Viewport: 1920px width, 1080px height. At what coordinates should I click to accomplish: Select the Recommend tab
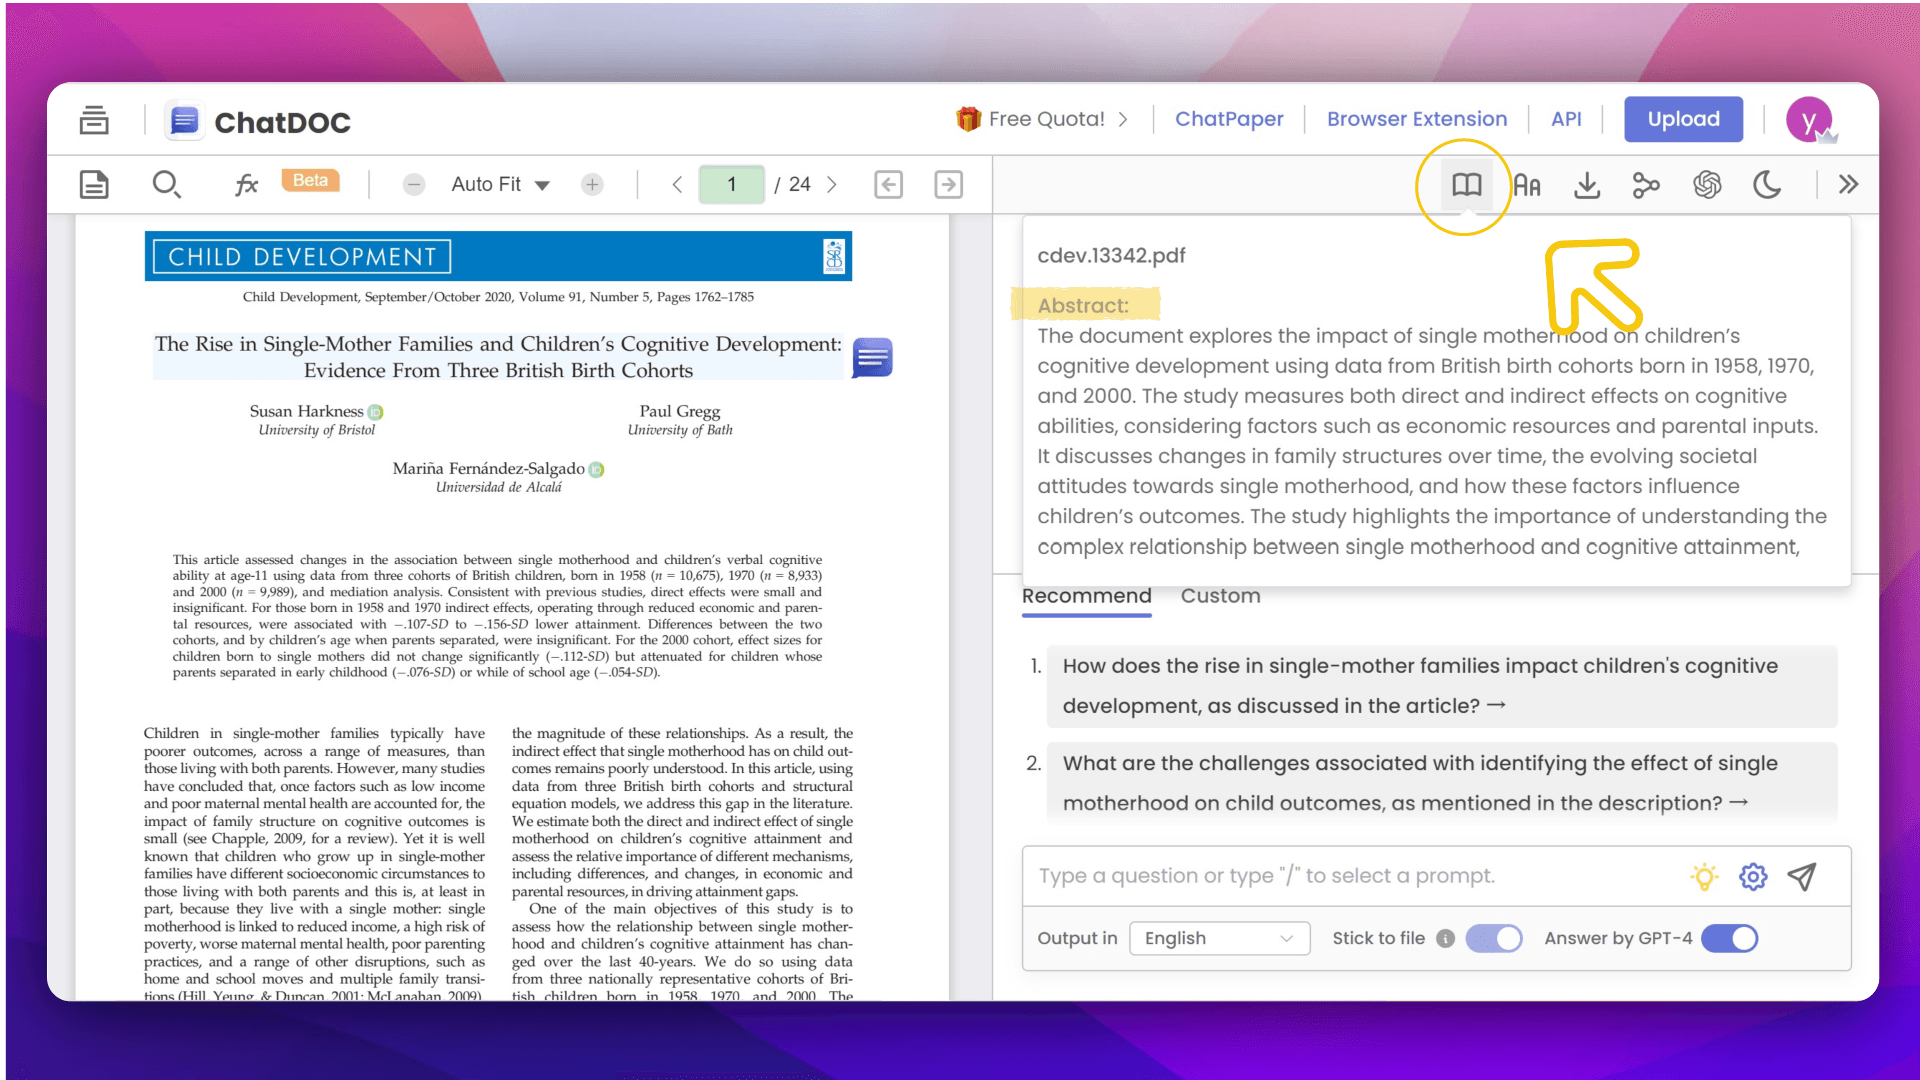(x=1086, y=596)
